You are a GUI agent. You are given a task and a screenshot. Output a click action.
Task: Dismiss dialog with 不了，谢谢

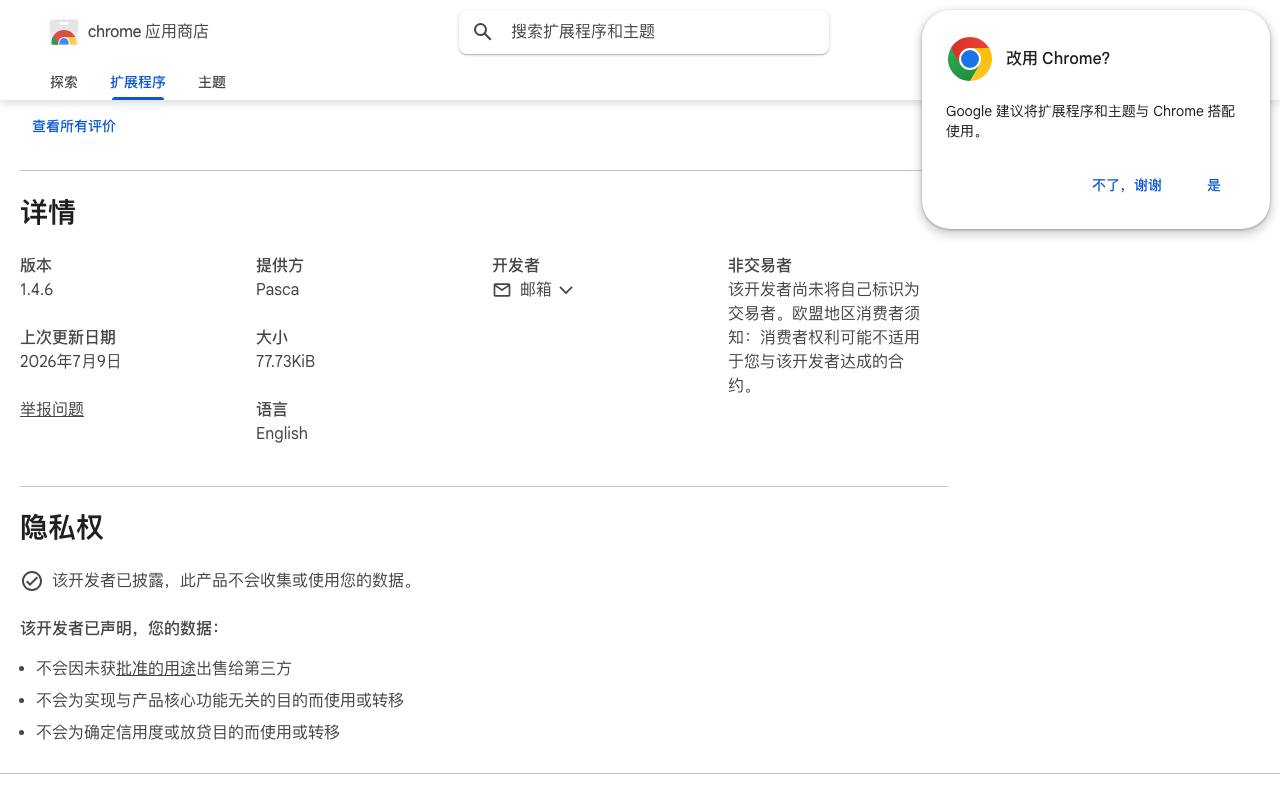coord(1127,185)
